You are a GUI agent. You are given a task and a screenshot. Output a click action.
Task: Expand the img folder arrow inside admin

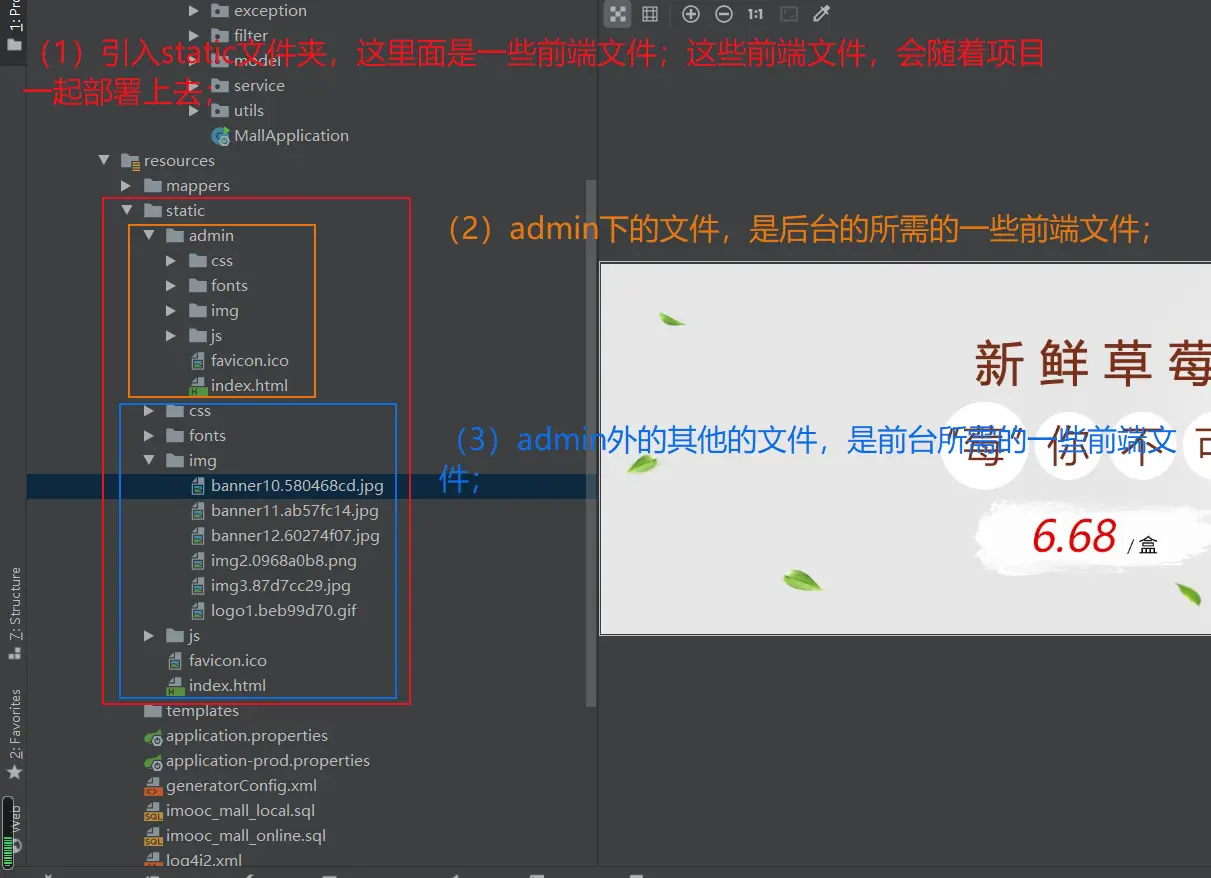[171, 311]
